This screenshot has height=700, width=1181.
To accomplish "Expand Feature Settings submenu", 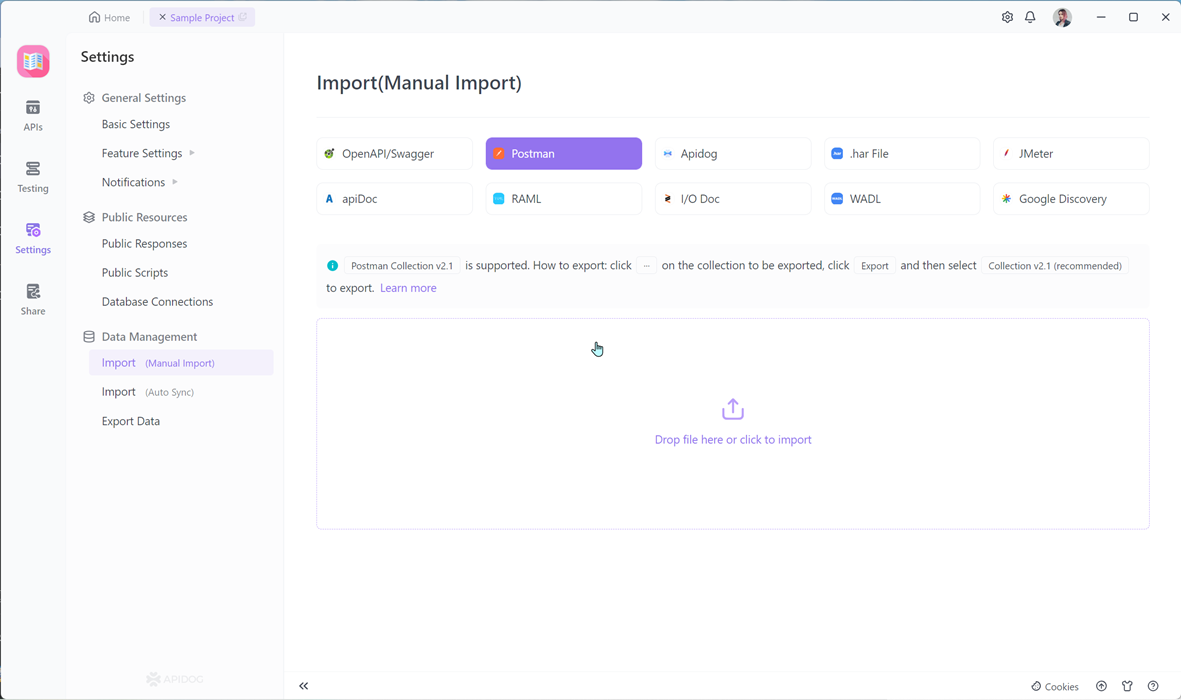I will point(192,153).
